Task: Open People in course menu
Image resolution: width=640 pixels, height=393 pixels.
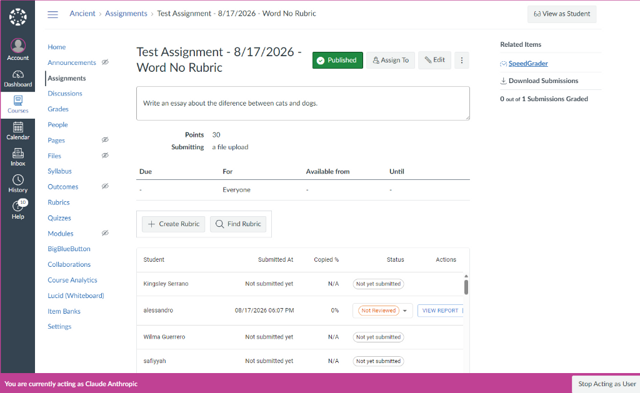Action: (58, 124)
